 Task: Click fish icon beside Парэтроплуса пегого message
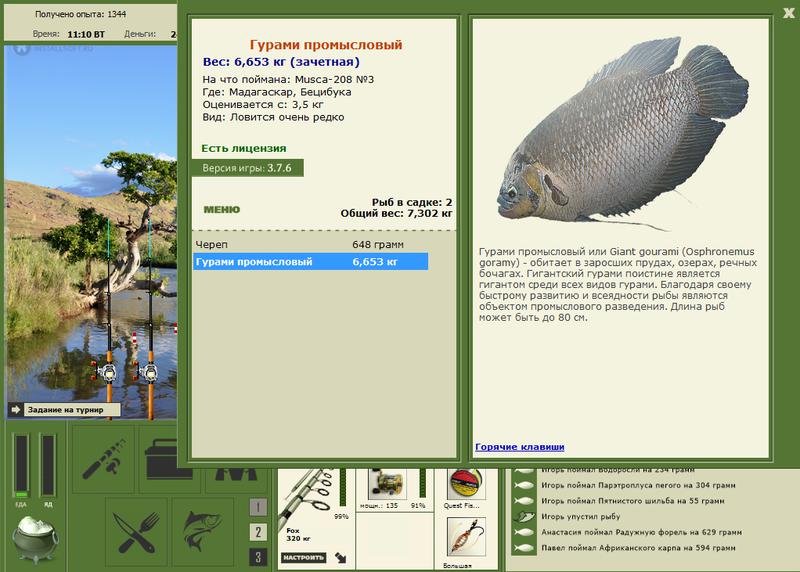(524, 485)
